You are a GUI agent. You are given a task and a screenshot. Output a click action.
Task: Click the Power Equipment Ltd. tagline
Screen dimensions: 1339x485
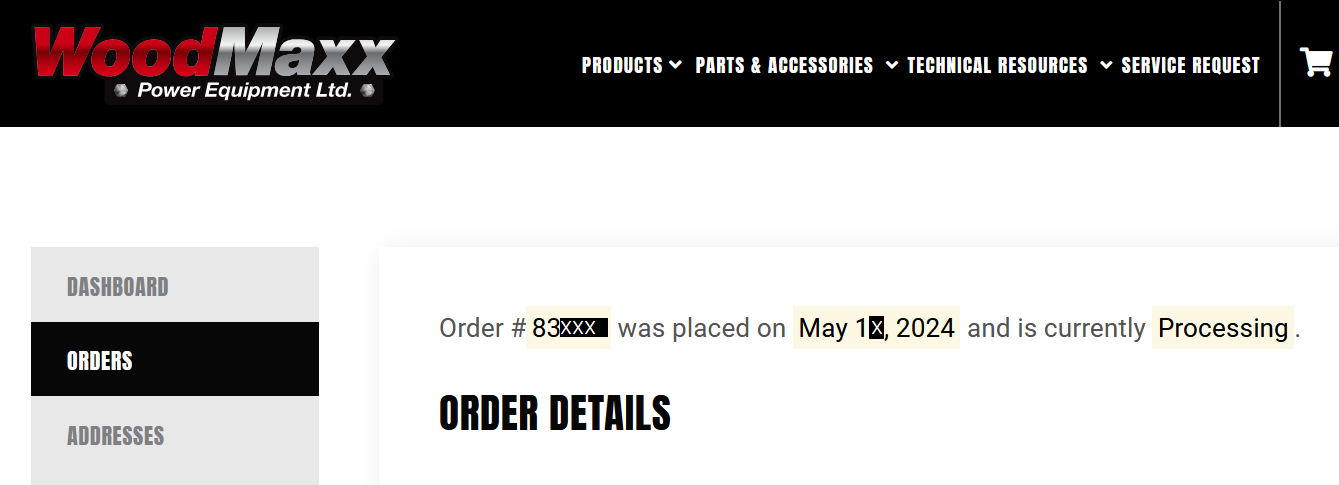(244, 91)
